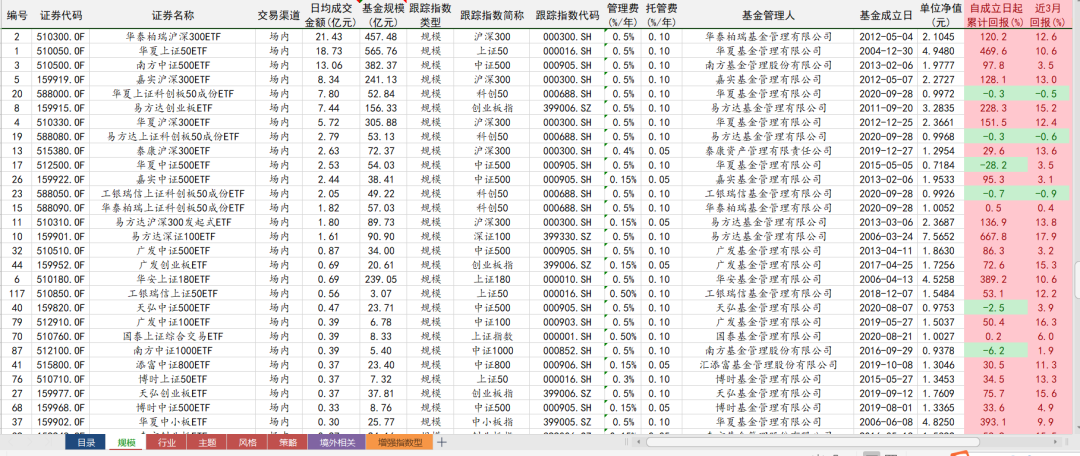Select cell 易方达深证100ETF
The height and width of the screenshot is (456, 1080).
coord(172,236)
